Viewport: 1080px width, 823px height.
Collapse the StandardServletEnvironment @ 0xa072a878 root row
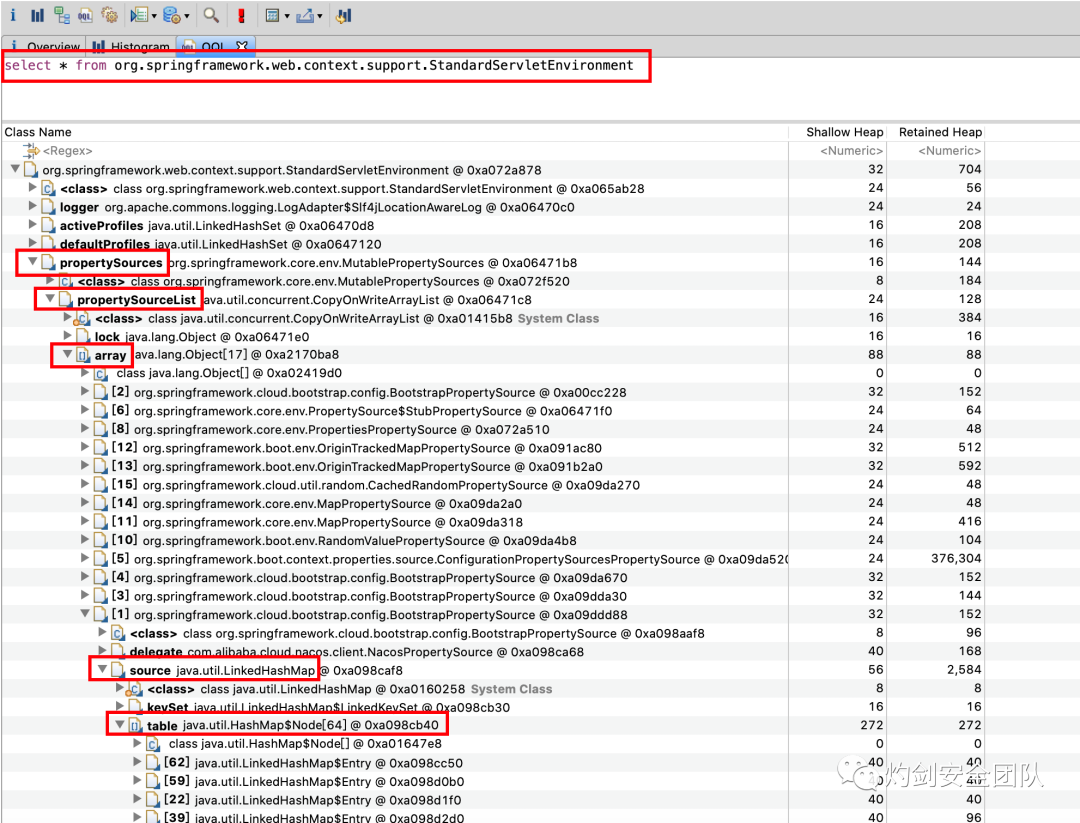[15, 169]
